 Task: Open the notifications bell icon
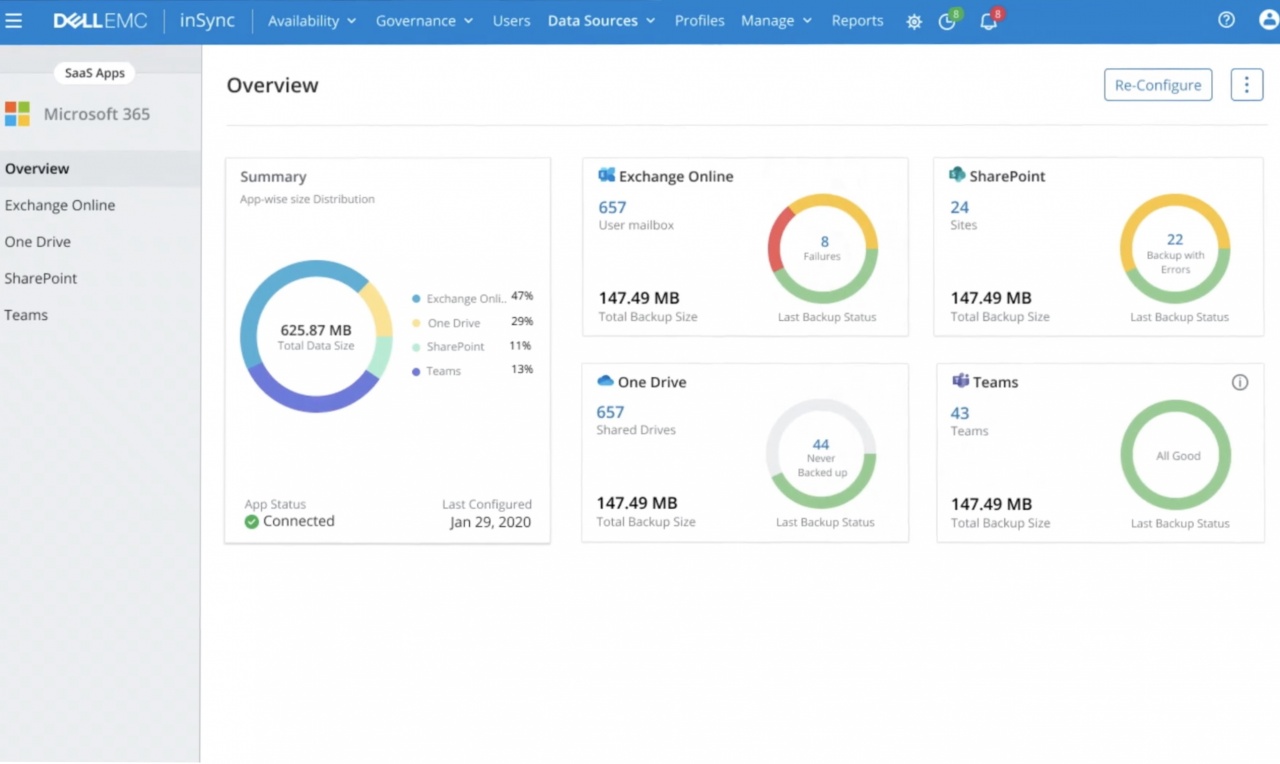[990, 20]
